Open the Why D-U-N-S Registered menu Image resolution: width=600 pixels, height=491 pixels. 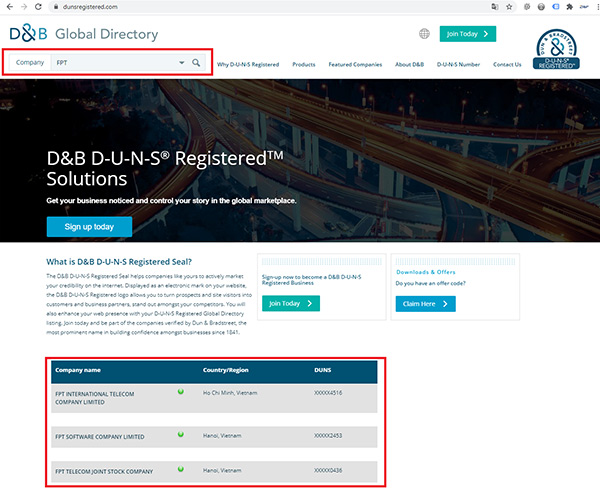248,64
